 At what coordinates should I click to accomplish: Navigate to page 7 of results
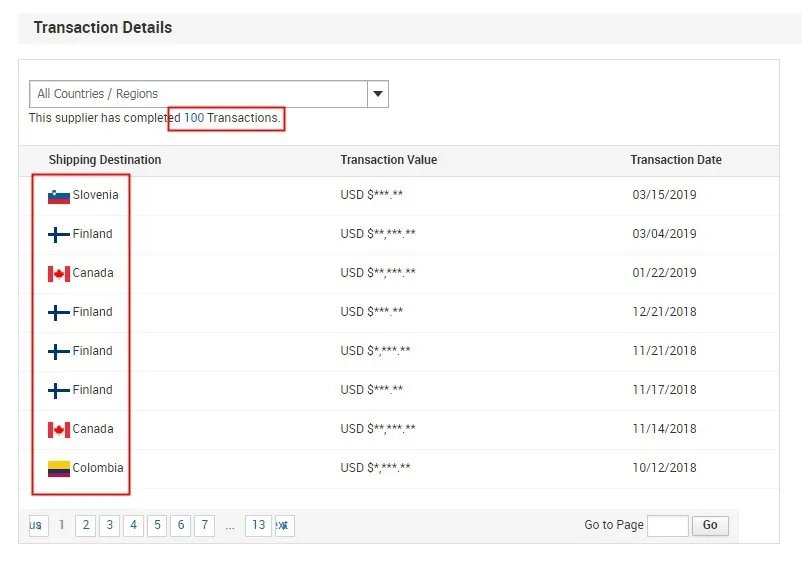(x=204, y=525)
